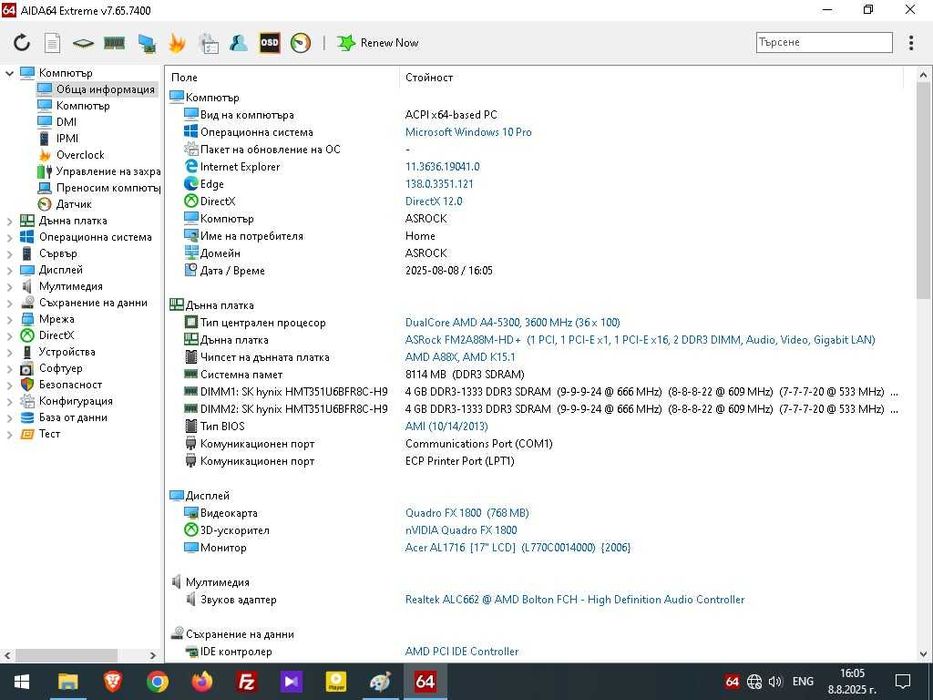Open the OSD panel icon

click(x=270, y=43)
